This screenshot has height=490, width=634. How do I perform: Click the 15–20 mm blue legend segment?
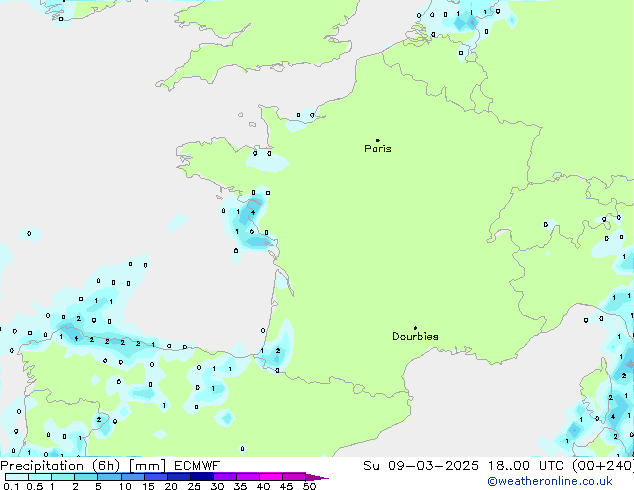[x=156, y=477]
